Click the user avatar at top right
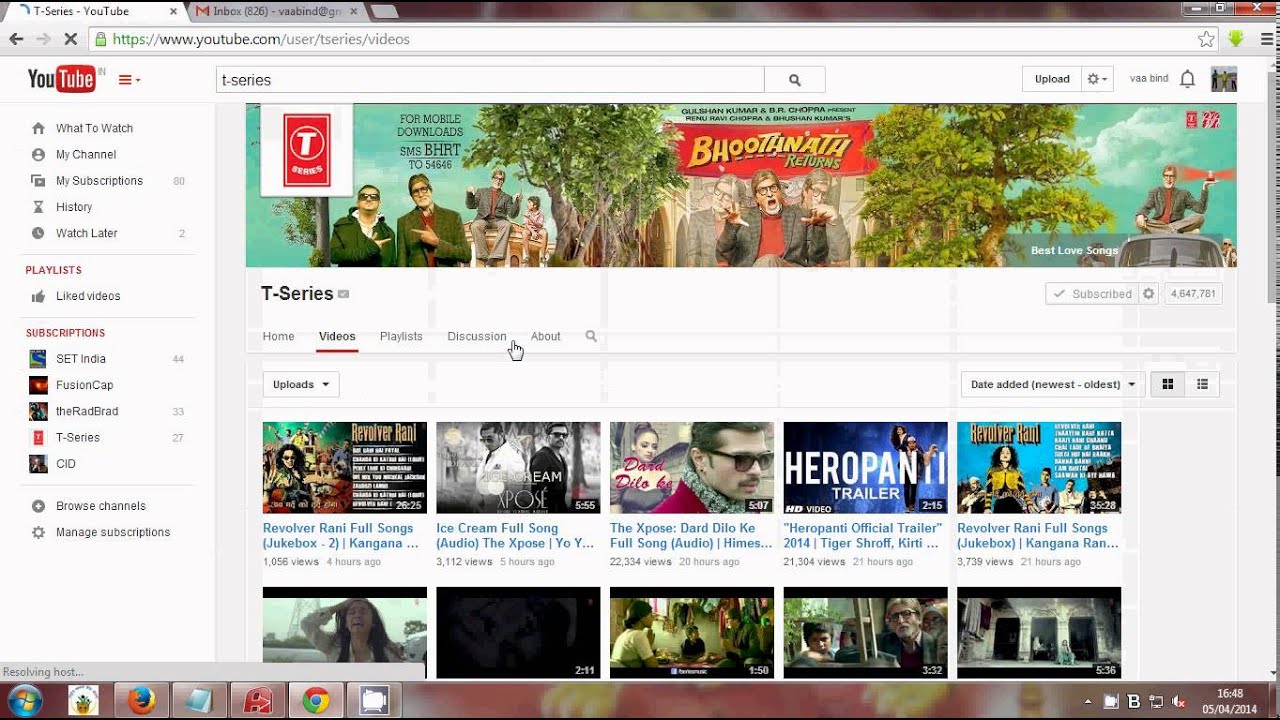Viewport: 1280px width, 720px height. point(1224,79)
